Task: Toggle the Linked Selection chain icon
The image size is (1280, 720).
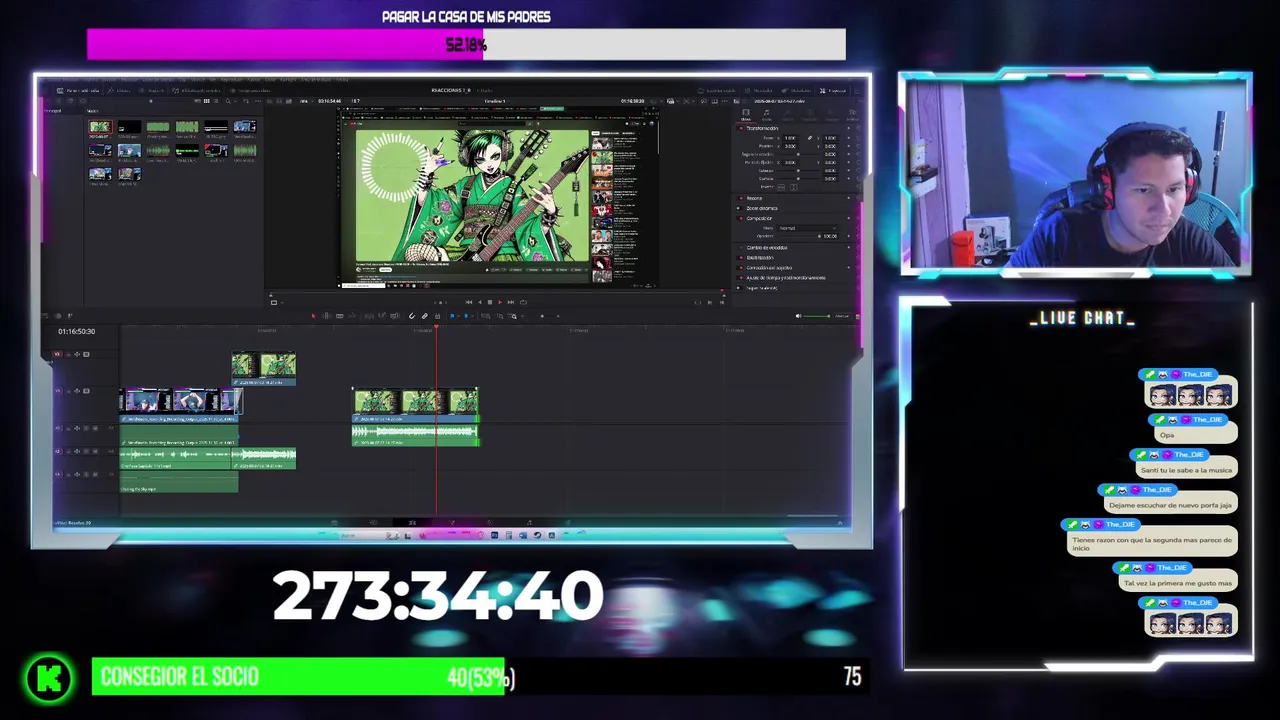Action: tap(424, 316)
